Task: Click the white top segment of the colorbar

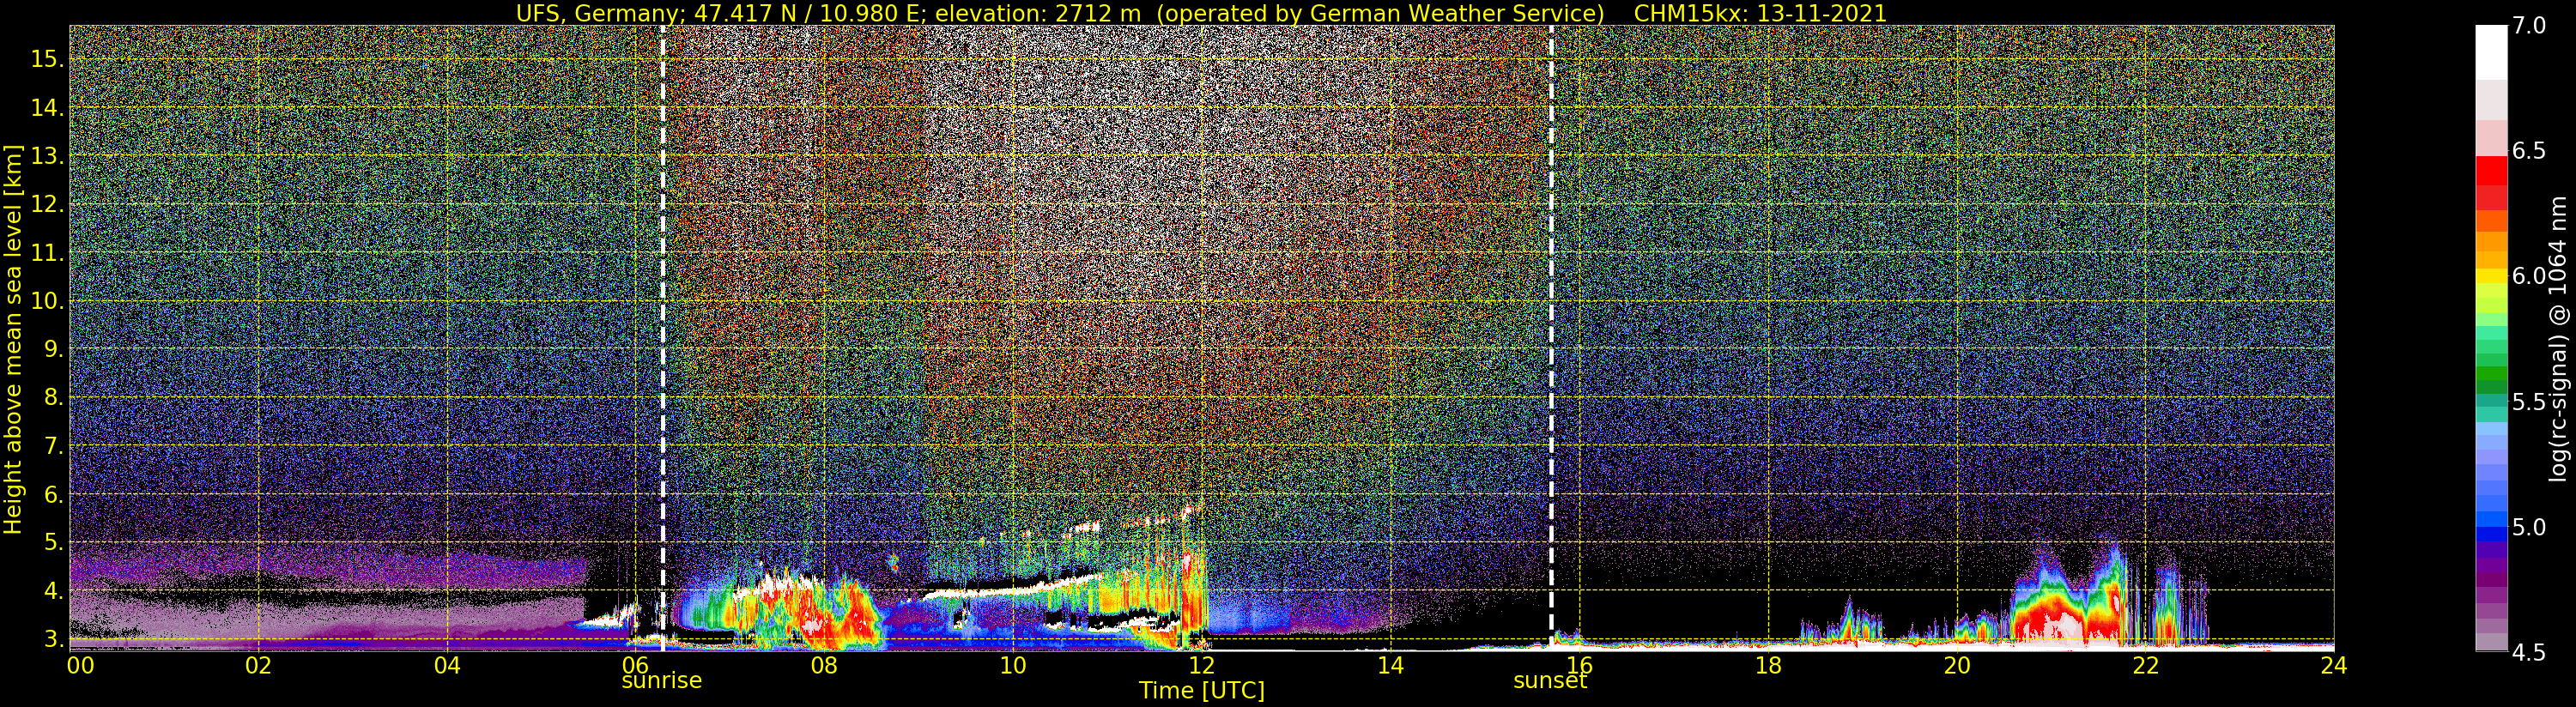Action: coord(2491,50)
